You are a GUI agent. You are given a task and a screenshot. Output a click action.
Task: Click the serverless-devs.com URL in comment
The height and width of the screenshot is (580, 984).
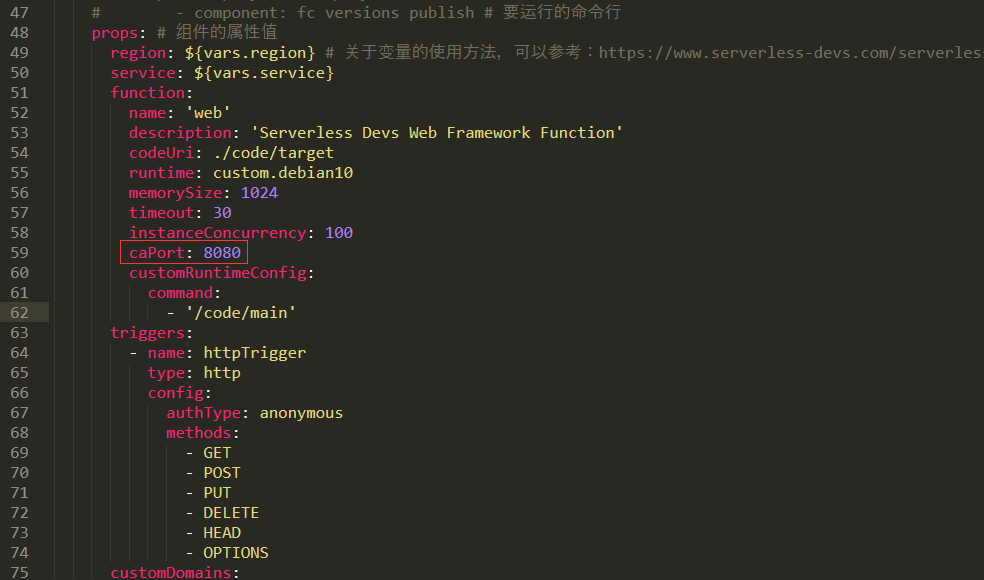click(791, 53)
